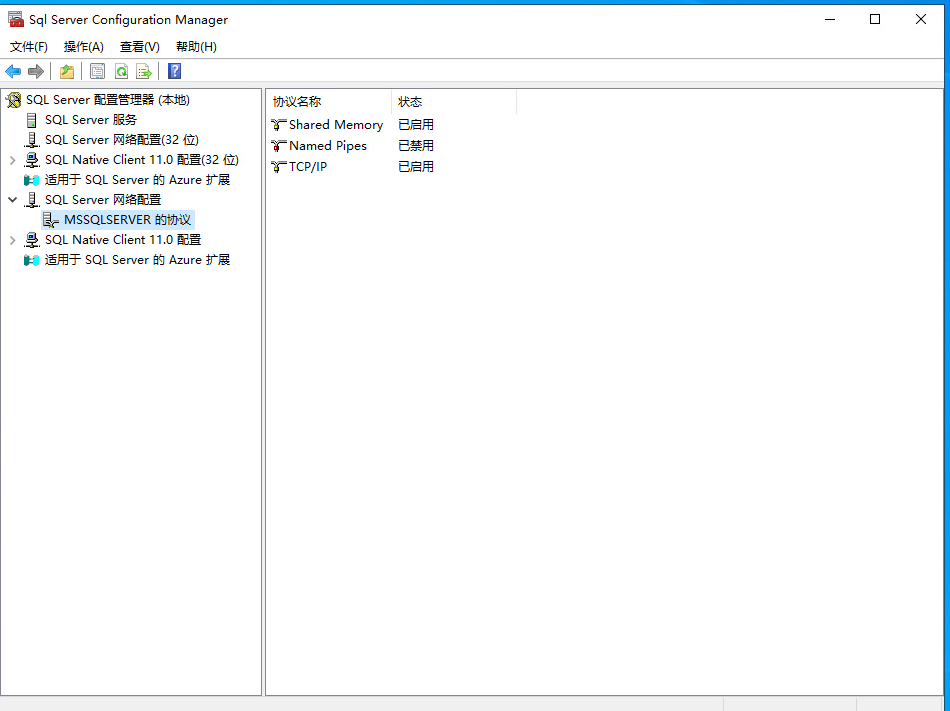Click the Shared Memory protocol icon
Screen dimensions: 950x711
click(279, 125)
